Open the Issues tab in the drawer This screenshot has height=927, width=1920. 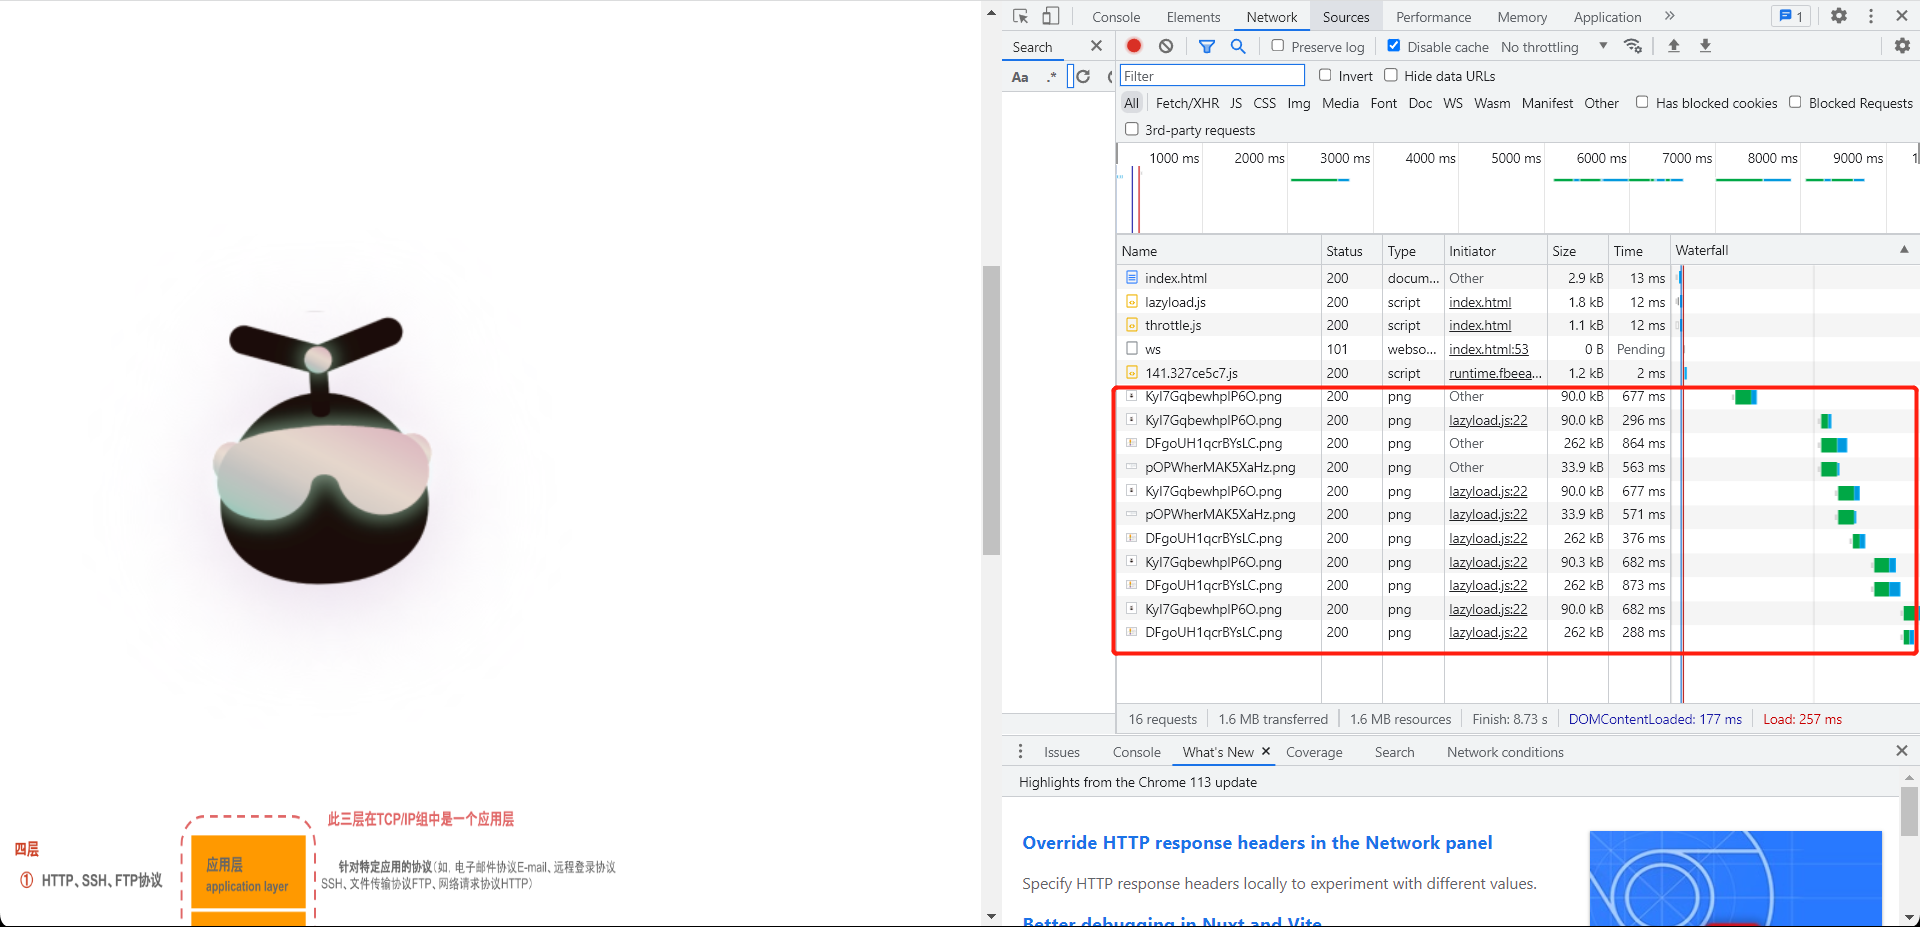1062,752
